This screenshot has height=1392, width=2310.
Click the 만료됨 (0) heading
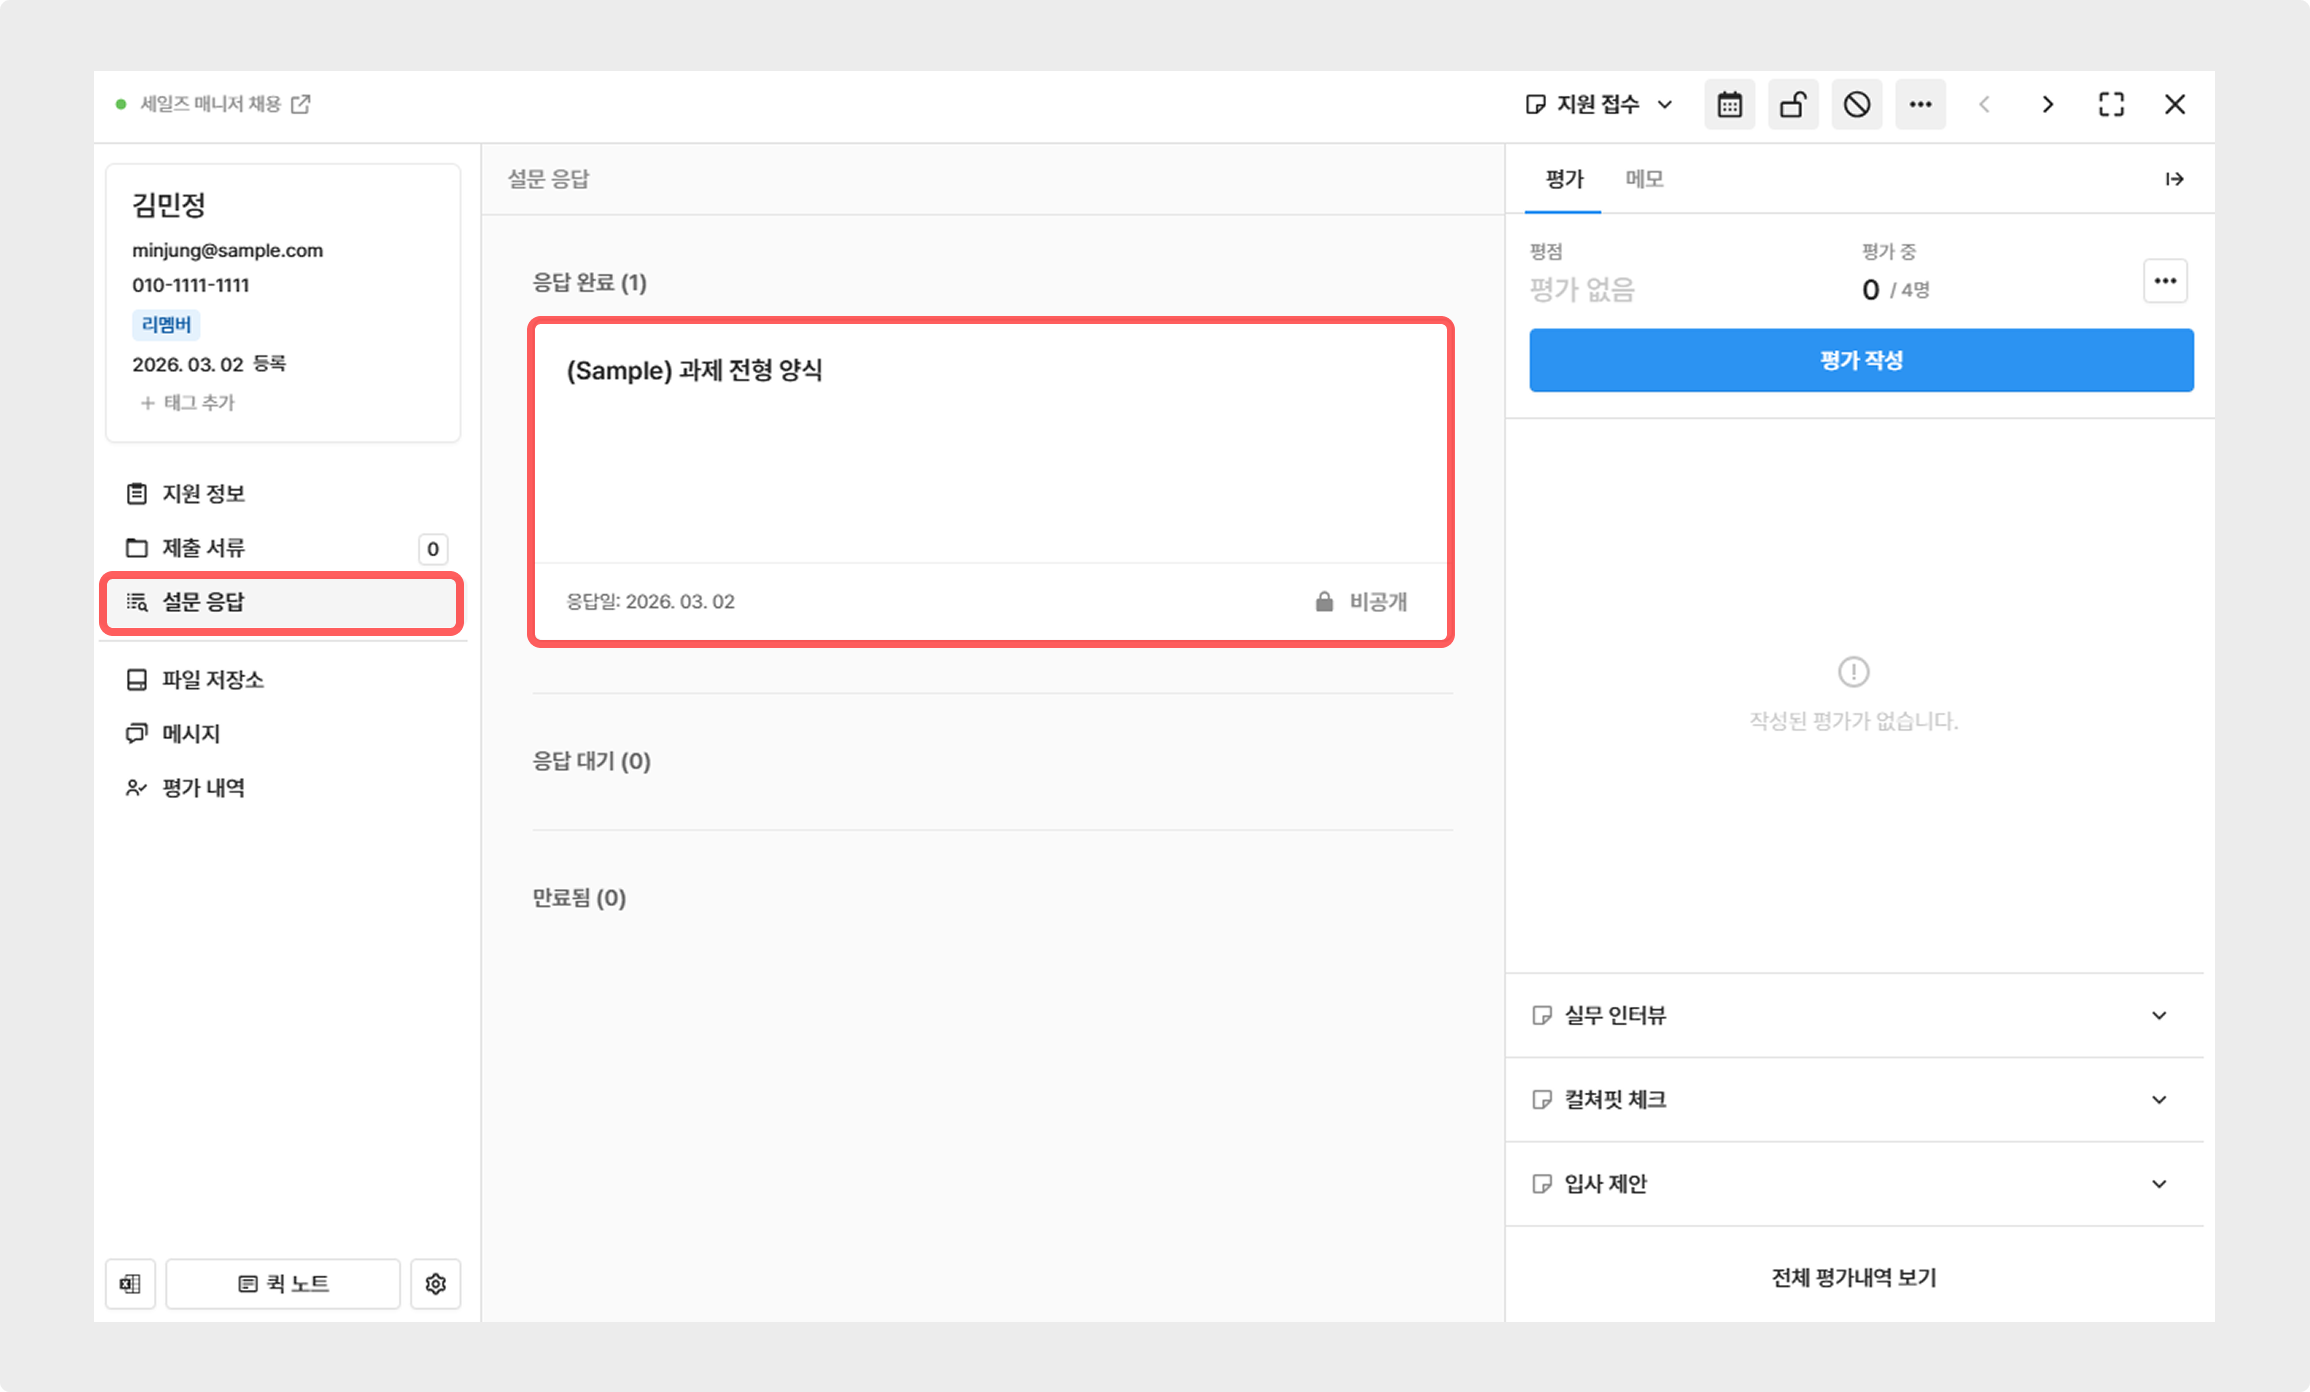pyautogui.click(x=579, y=897)
